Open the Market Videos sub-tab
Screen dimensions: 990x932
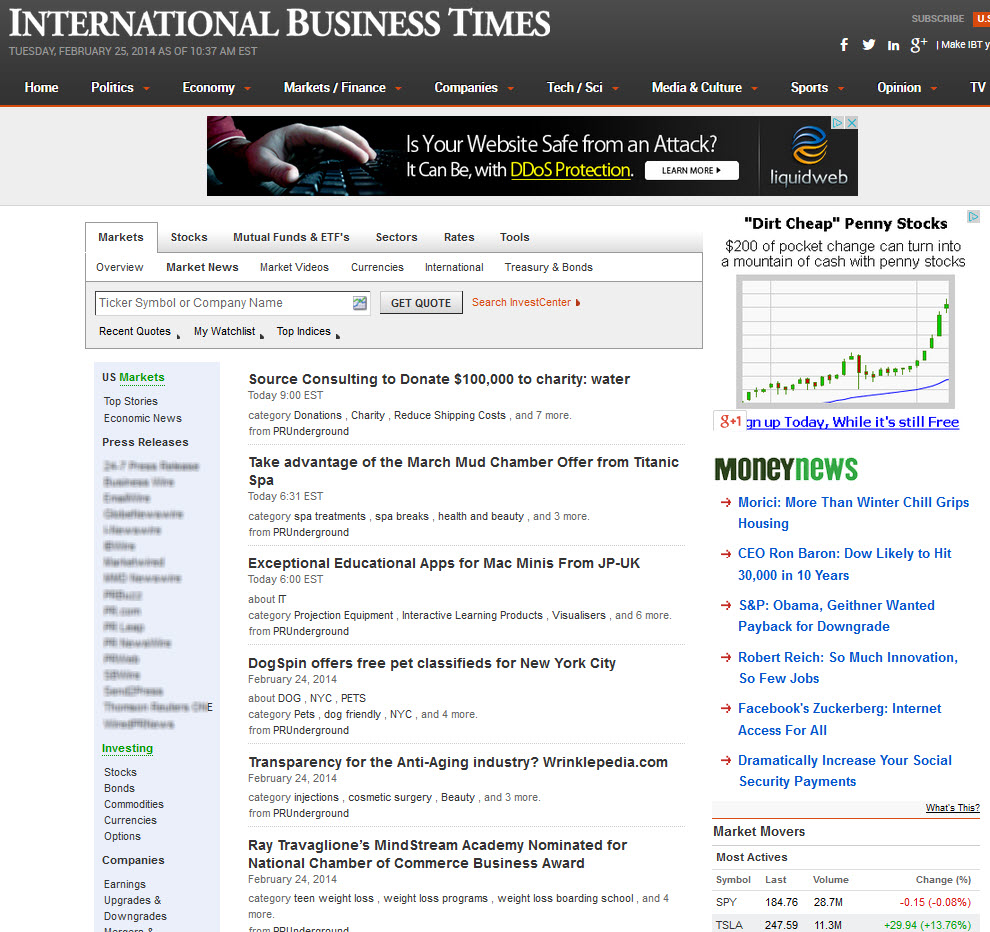pos(294,268)
